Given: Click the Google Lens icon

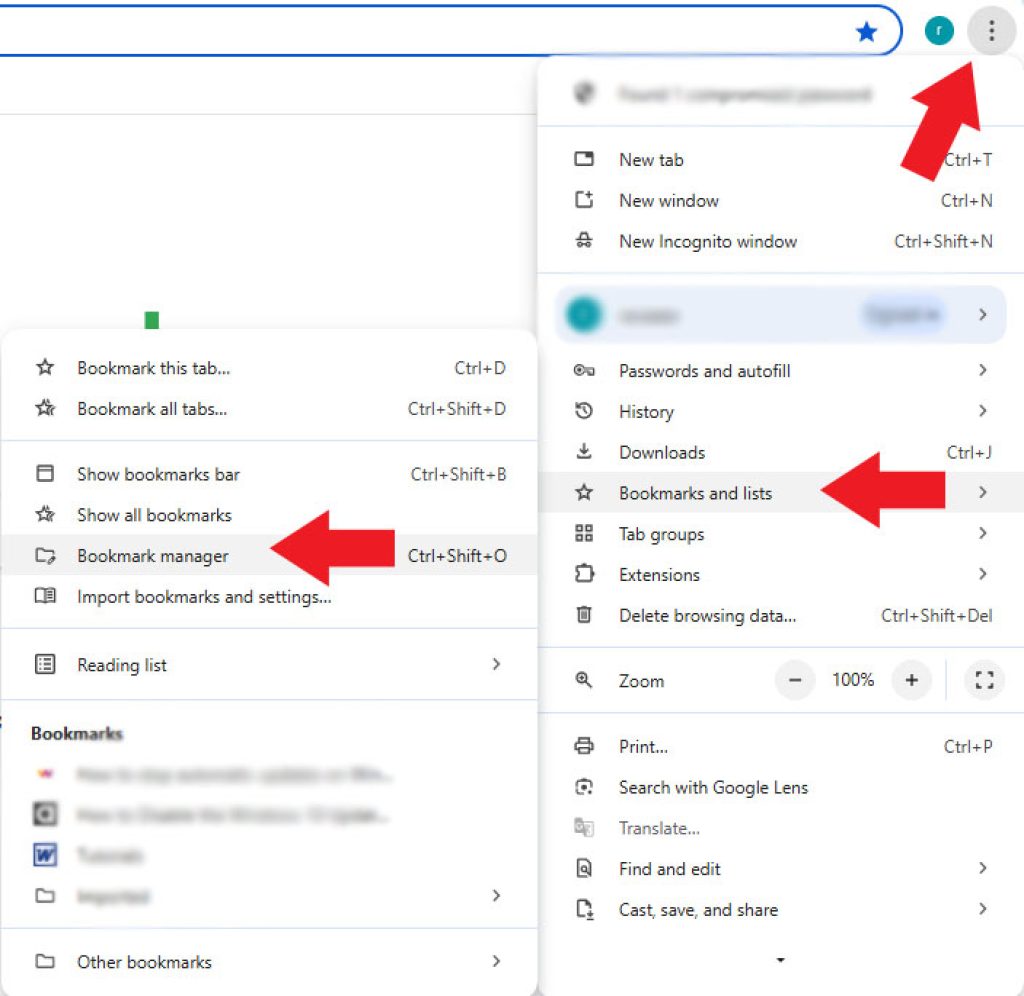Looking at the screenshot, I should point(584,786).
